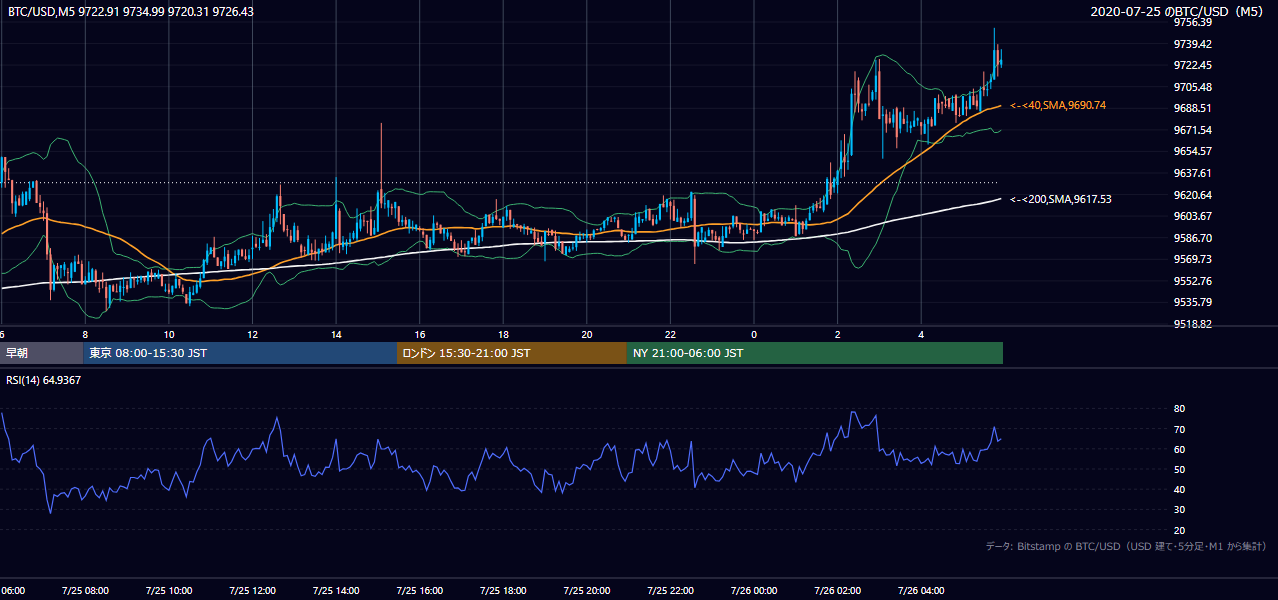Select the 早朝 session bar
This screenshot has height=600, width=1278.
tap(41, 353)
